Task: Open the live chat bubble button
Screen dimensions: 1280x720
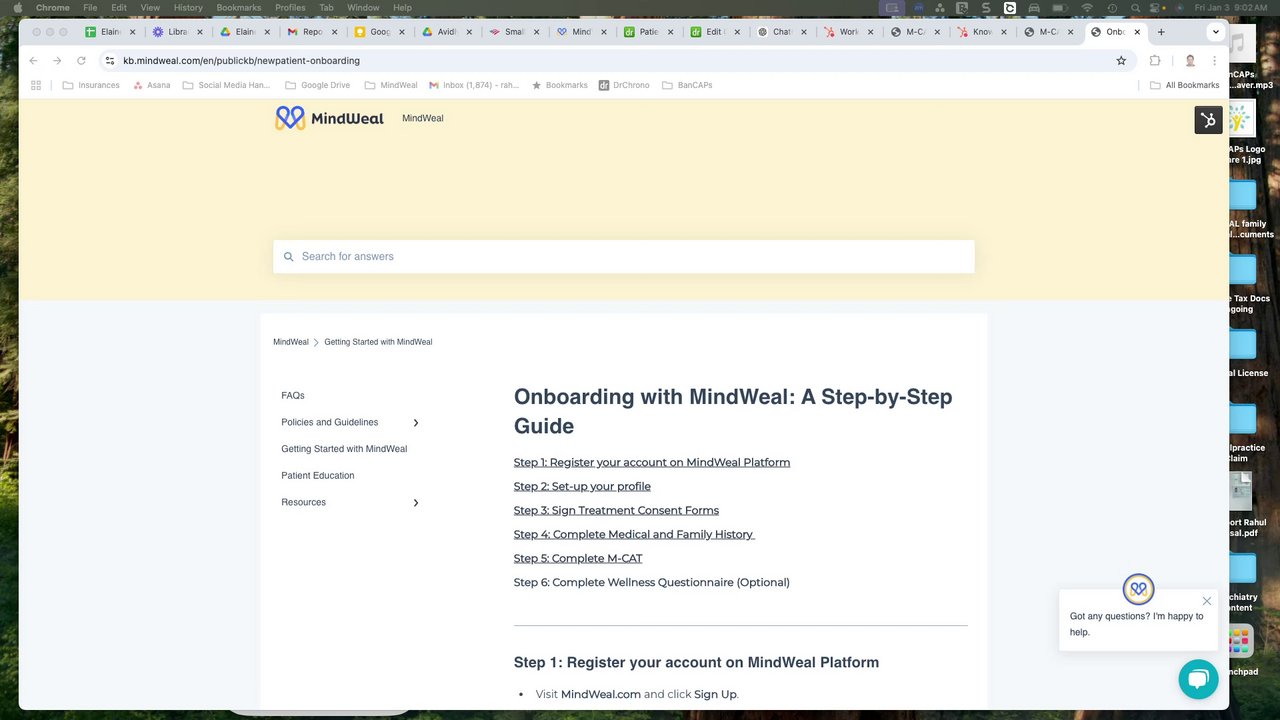Action: [x=1198, y=679]
